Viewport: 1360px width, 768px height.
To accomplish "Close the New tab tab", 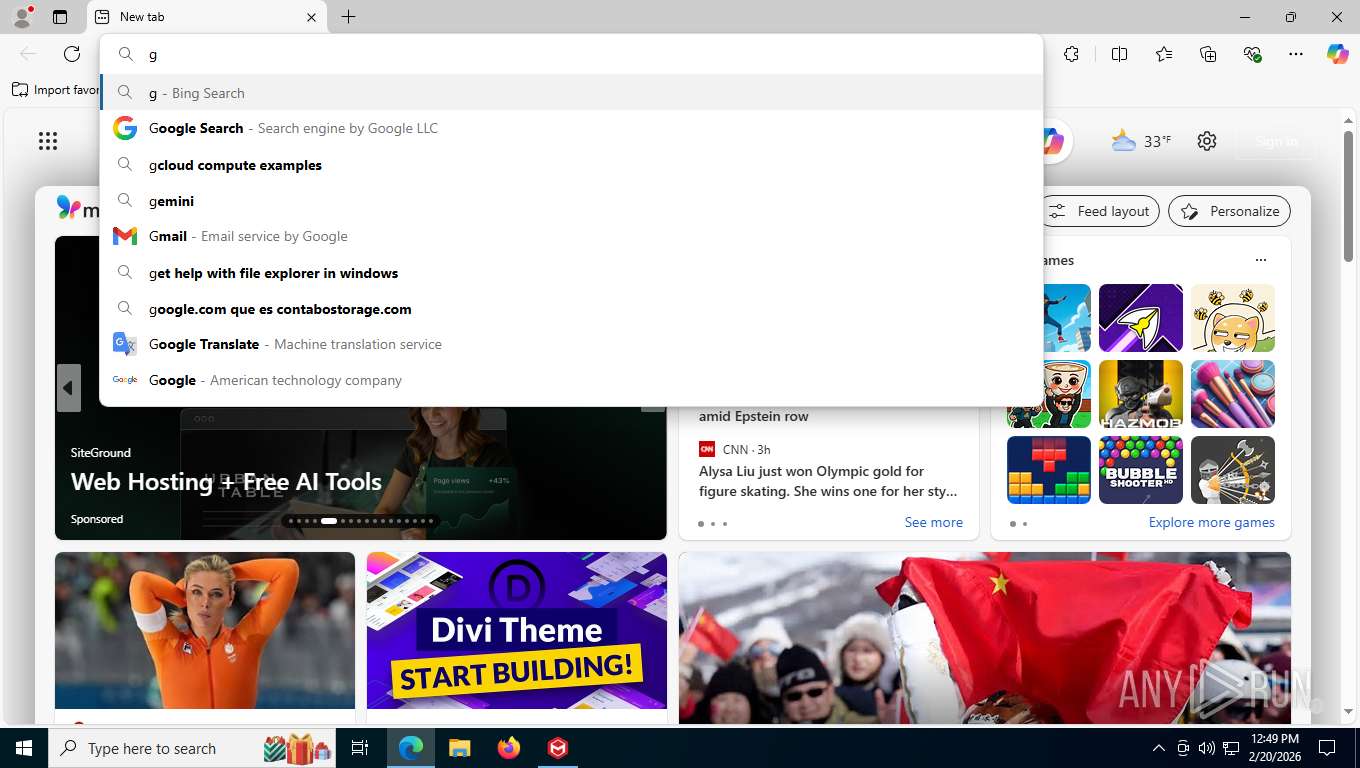I will 311,17.
